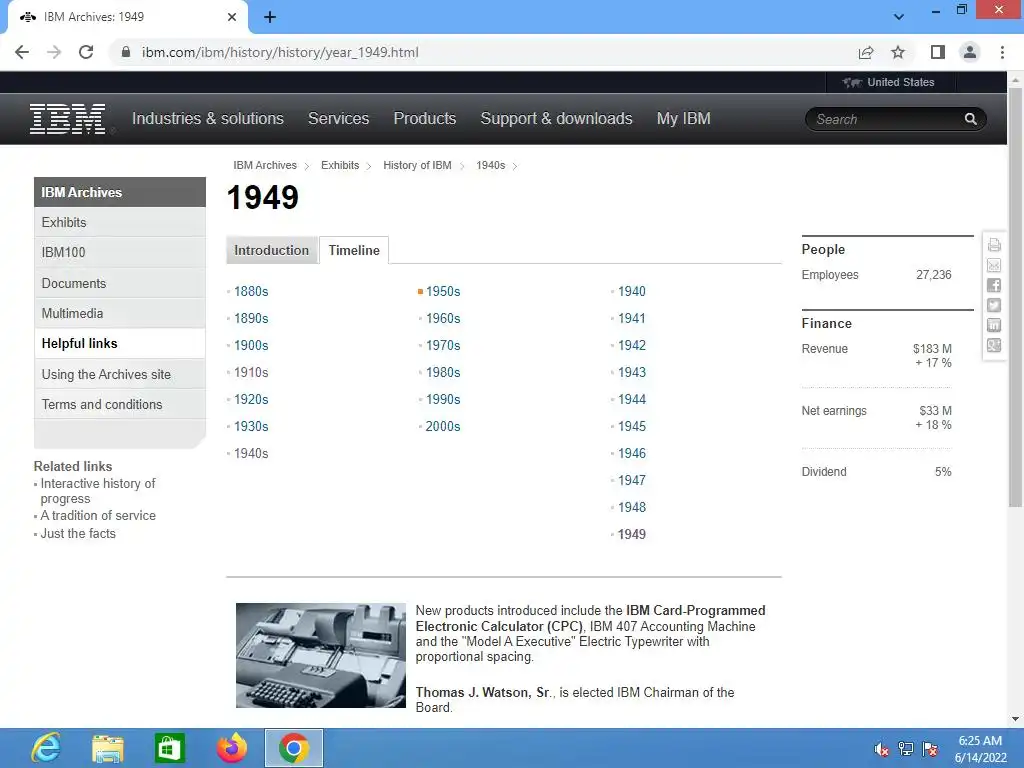Screen dimensions: 1024x768
Task: Open year 1948 in timeline
Action: pyautogui.click(x=632, y=507)
